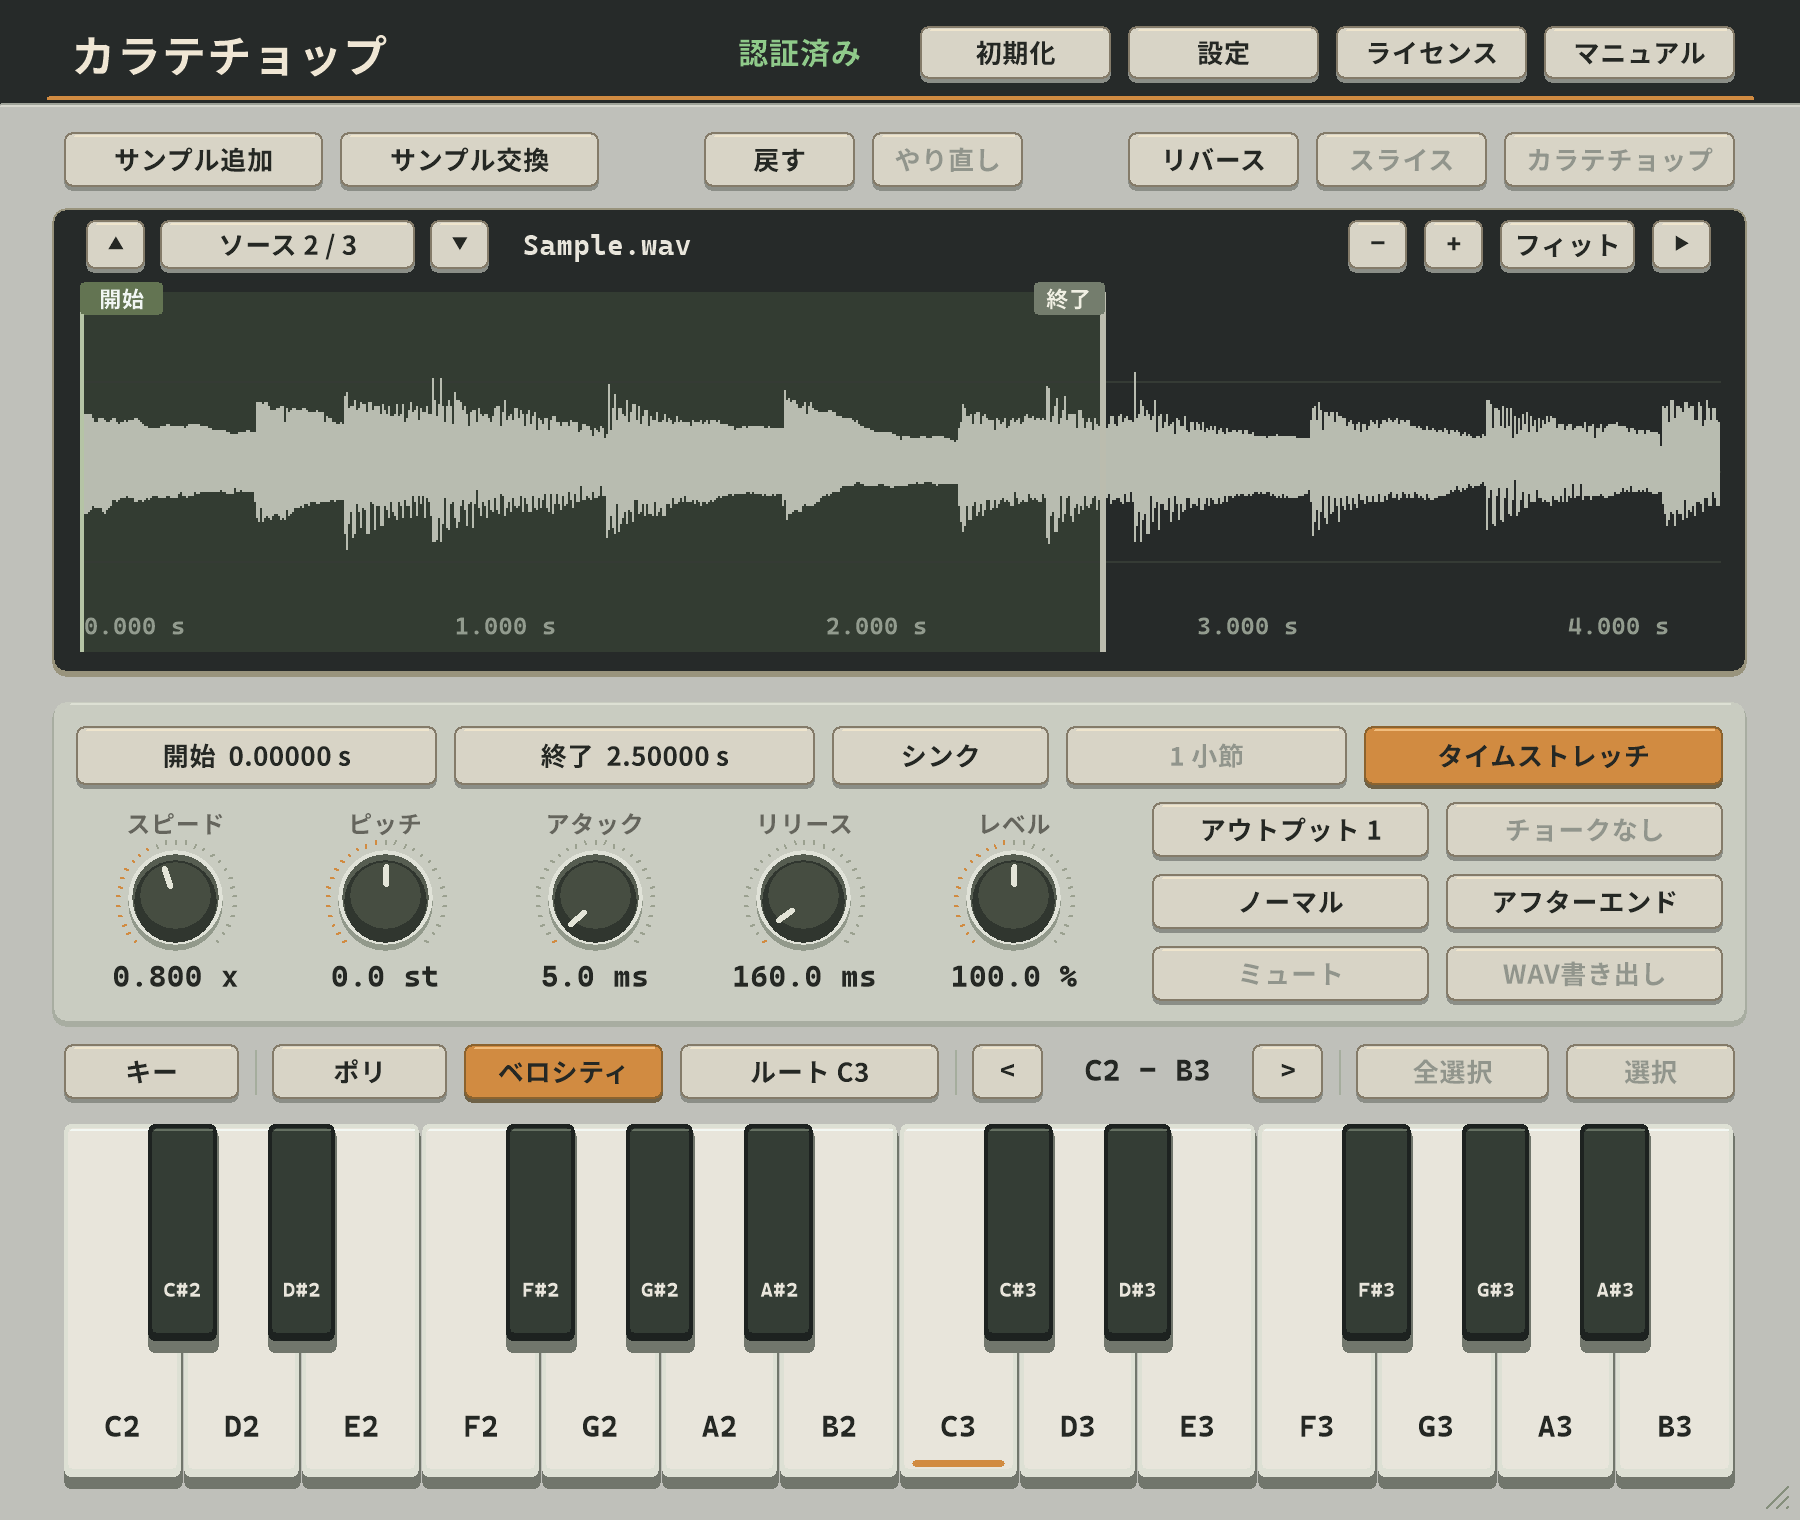This screenshot has height=1520, width=1800.
Task: Click the スピード speed knob
Action: pyautogui.click(x=176, y=898)
